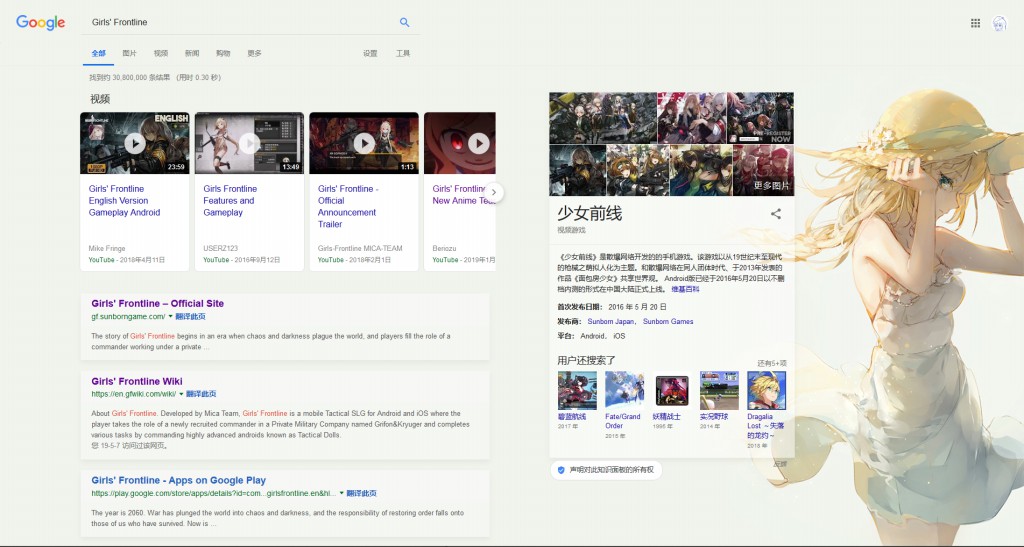Open the 工具 tools menu

point(402,53)
